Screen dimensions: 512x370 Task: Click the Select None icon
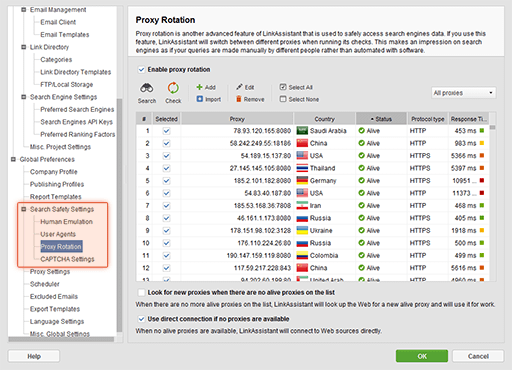(x=283, y=99)
